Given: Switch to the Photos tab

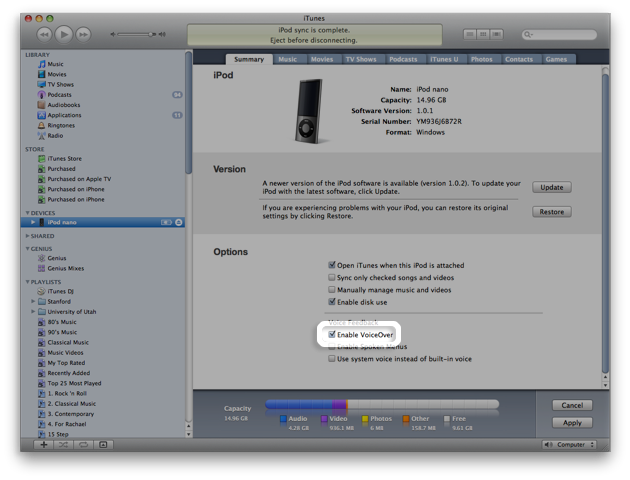Looking at the screenshot, I should pyautogui.click(x=482, y=59).
